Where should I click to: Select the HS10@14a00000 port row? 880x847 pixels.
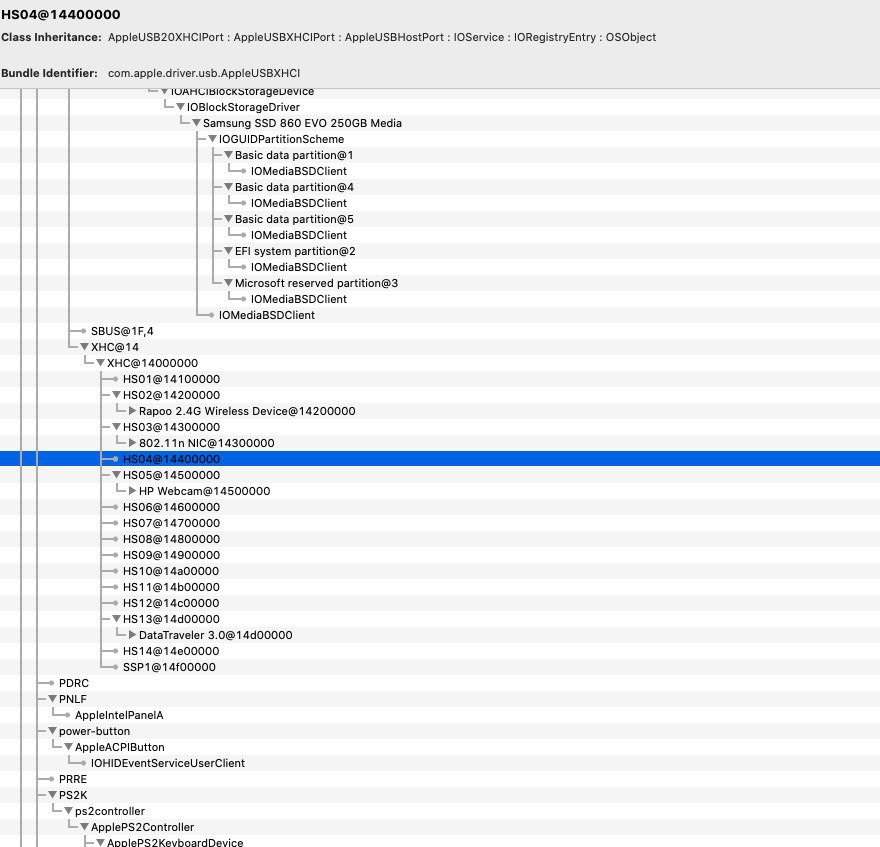pyautogui.click(x=440, y=571)
